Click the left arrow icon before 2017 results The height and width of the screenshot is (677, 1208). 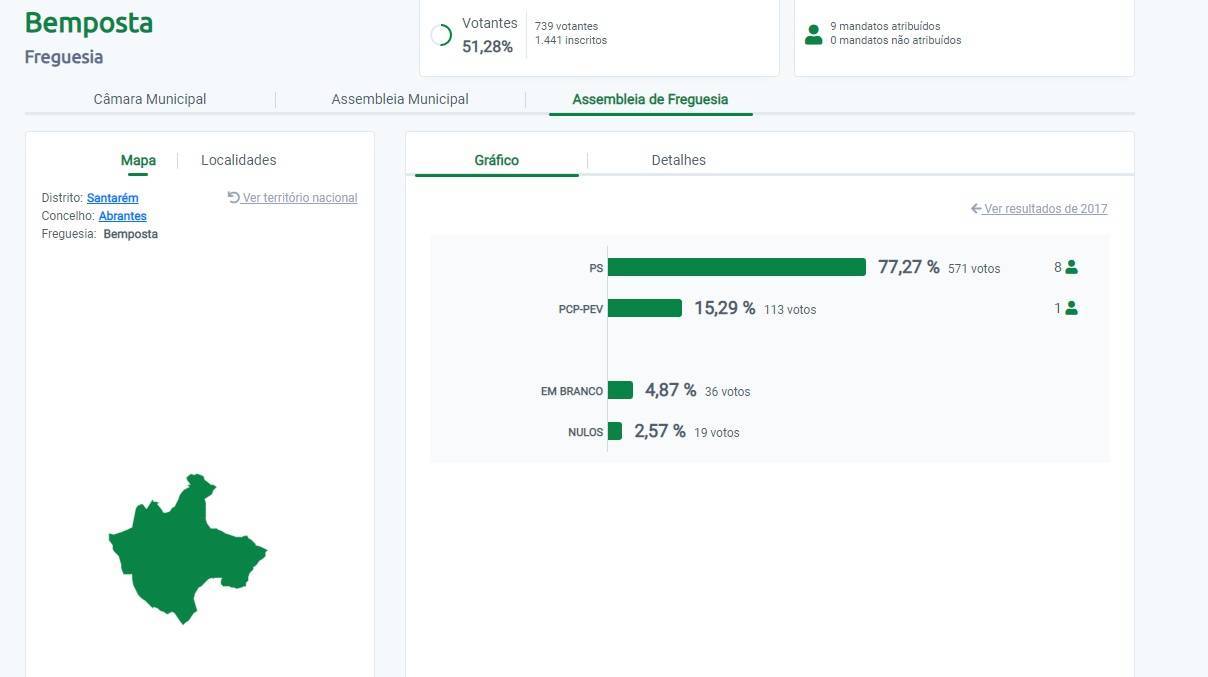pyautogui.click(x=976, y=209)
